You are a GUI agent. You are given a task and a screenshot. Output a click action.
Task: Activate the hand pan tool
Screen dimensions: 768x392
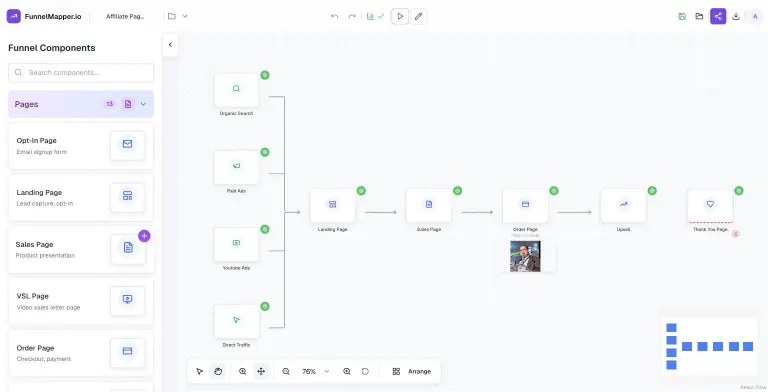[x=218, y=371]
